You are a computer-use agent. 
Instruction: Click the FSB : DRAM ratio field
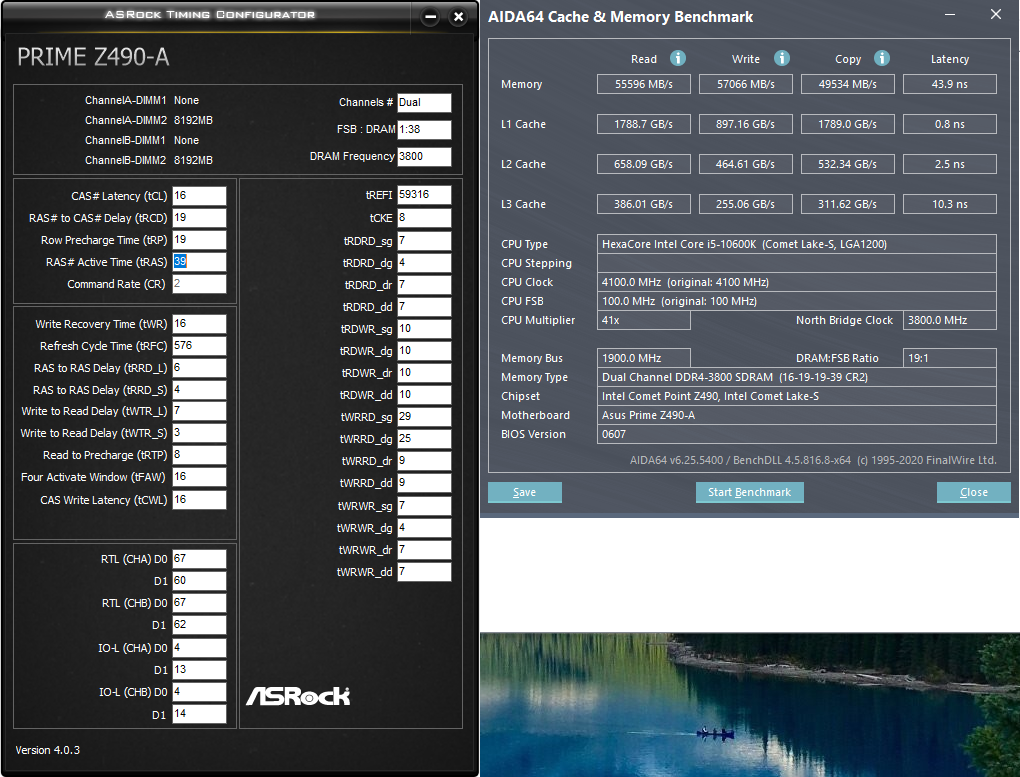pos(424,130)
